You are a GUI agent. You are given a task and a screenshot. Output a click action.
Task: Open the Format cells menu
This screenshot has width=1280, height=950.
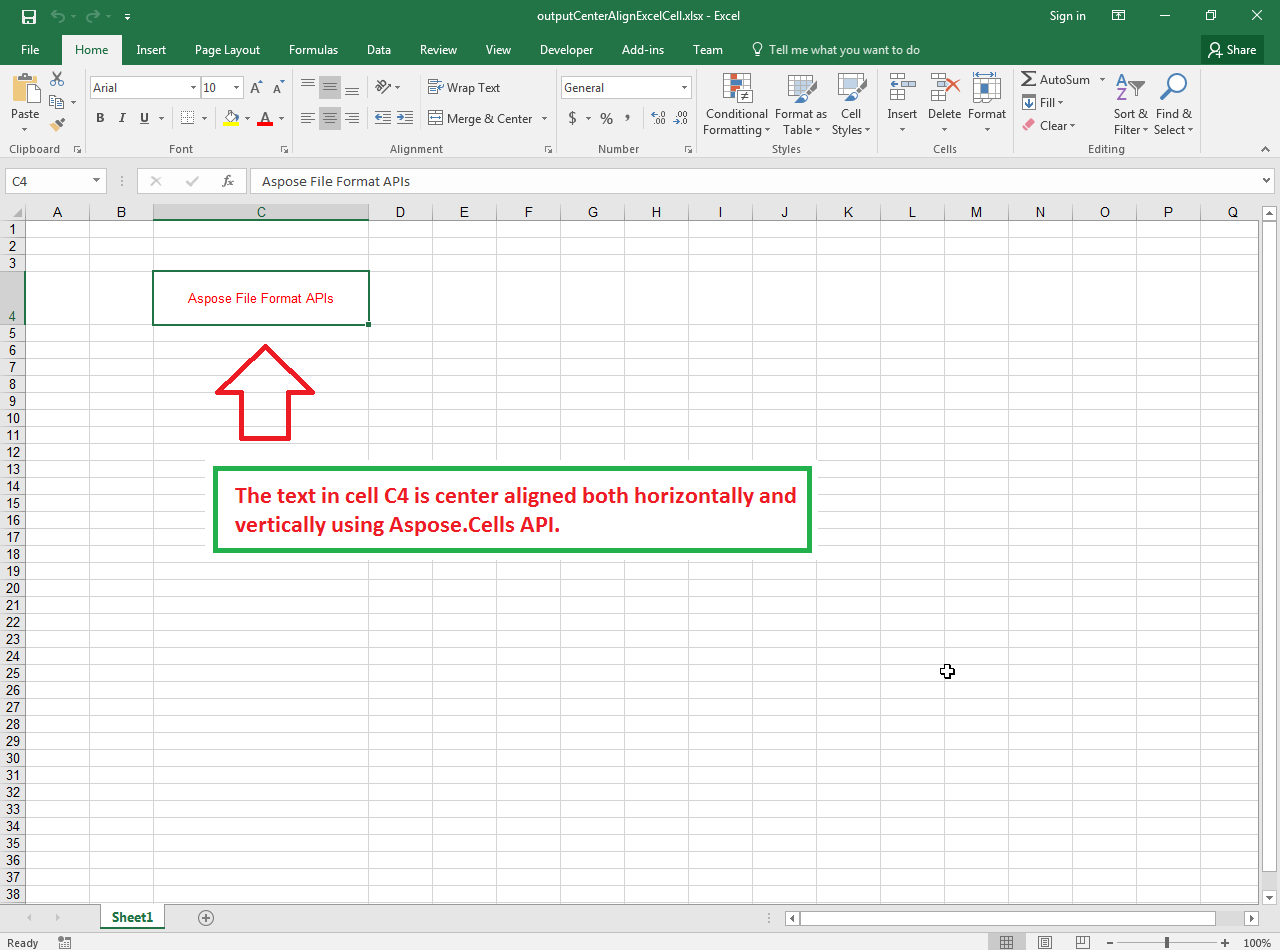pyautogui.click(x=986, y=104)
